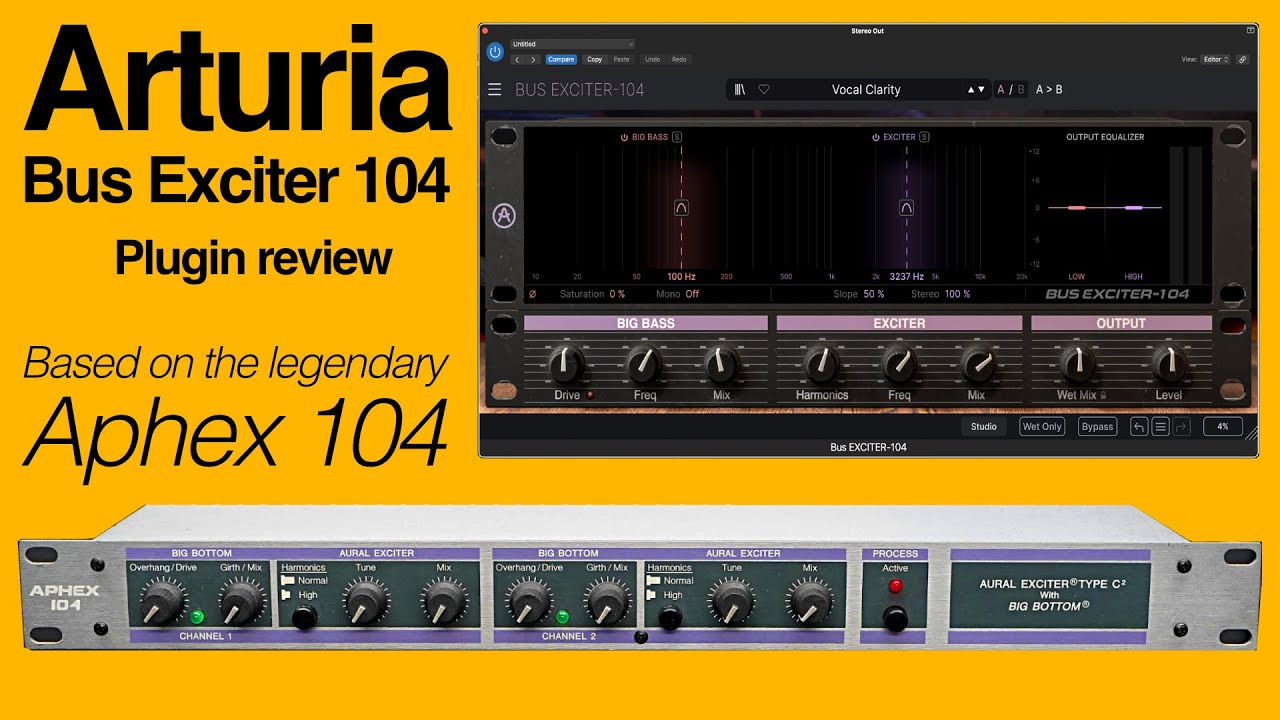Click the phase invert symbol
Image resolution: width=1280 pixels, height=720 pixels.
point(532,294)
